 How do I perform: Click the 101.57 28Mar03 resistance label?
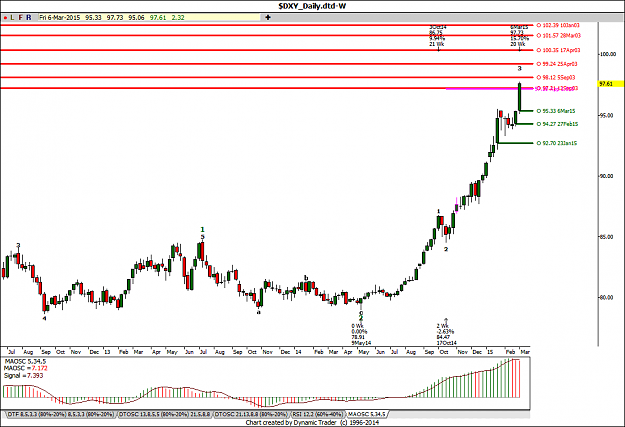click(558, 35)
